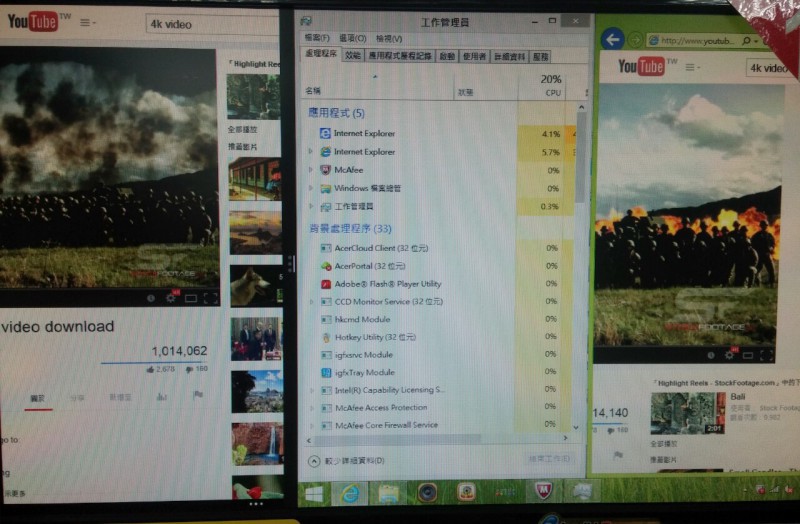Open the McAfee shield icon on the taskbar

click(x=544, y=491)
